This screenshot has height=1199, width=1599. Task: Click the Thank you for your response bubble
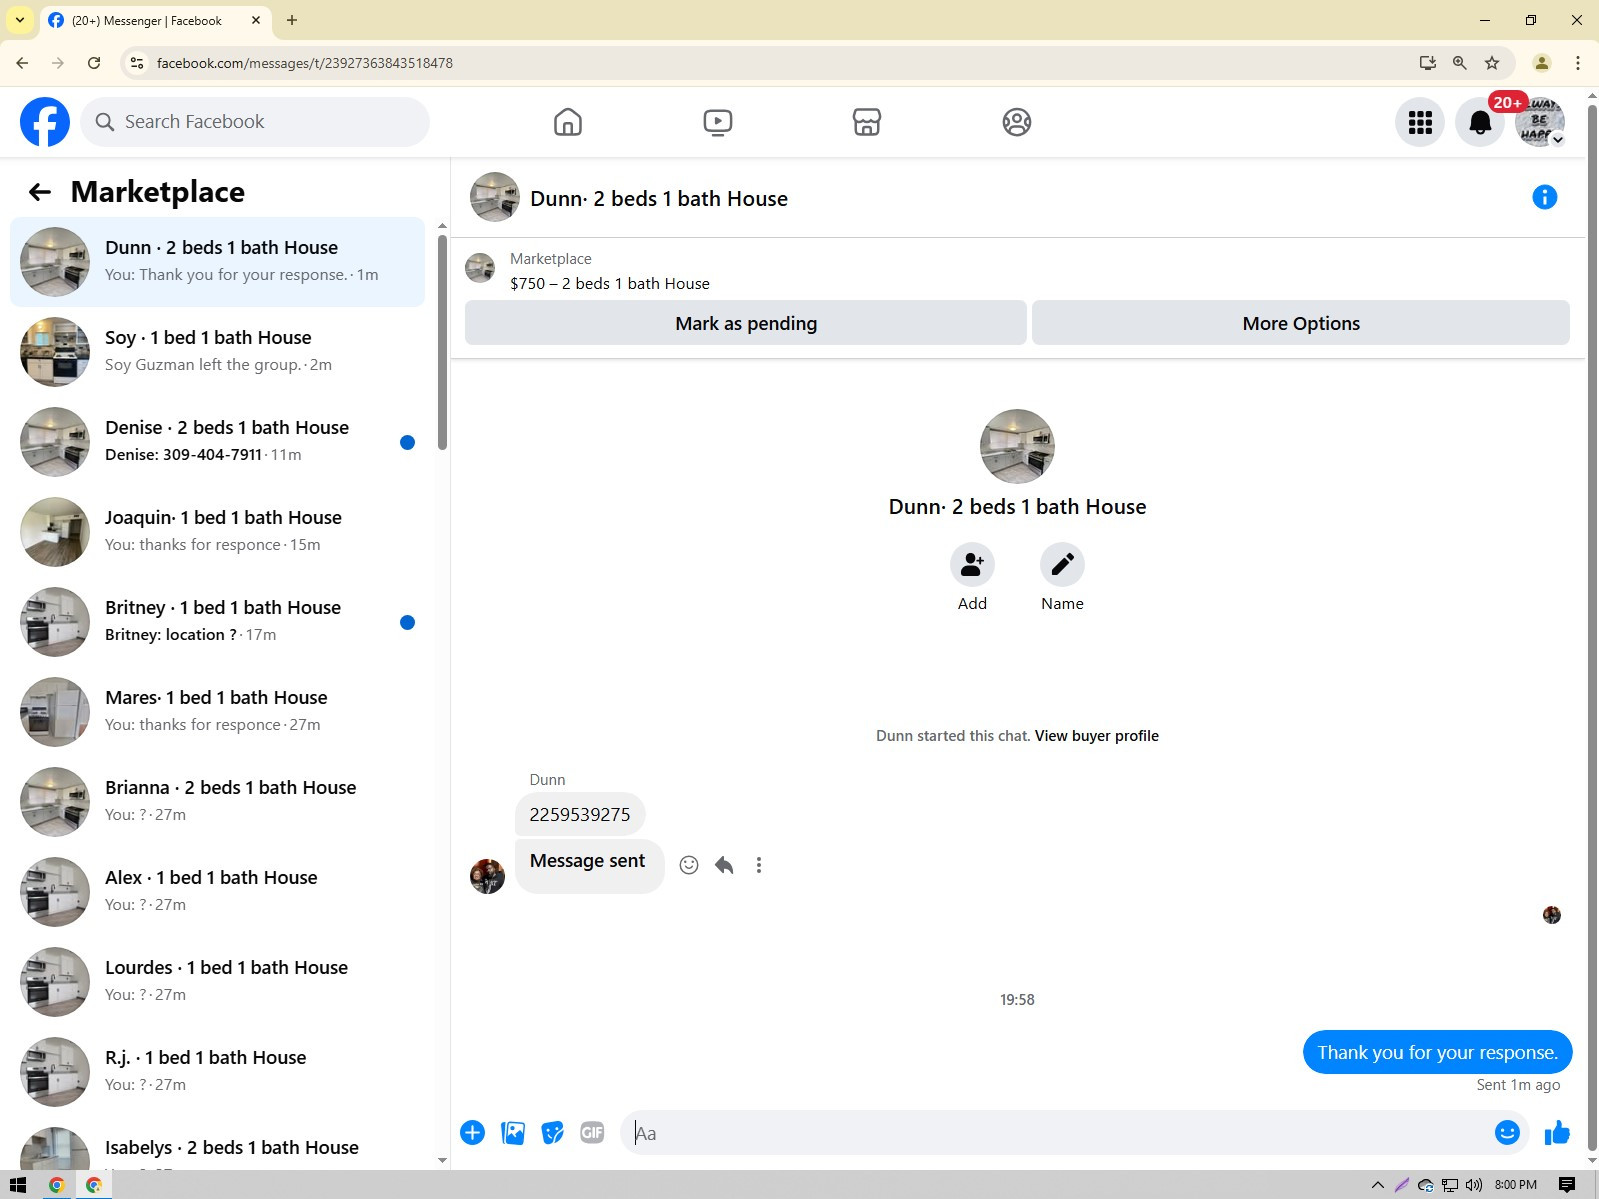[x=1437, y=1052]
